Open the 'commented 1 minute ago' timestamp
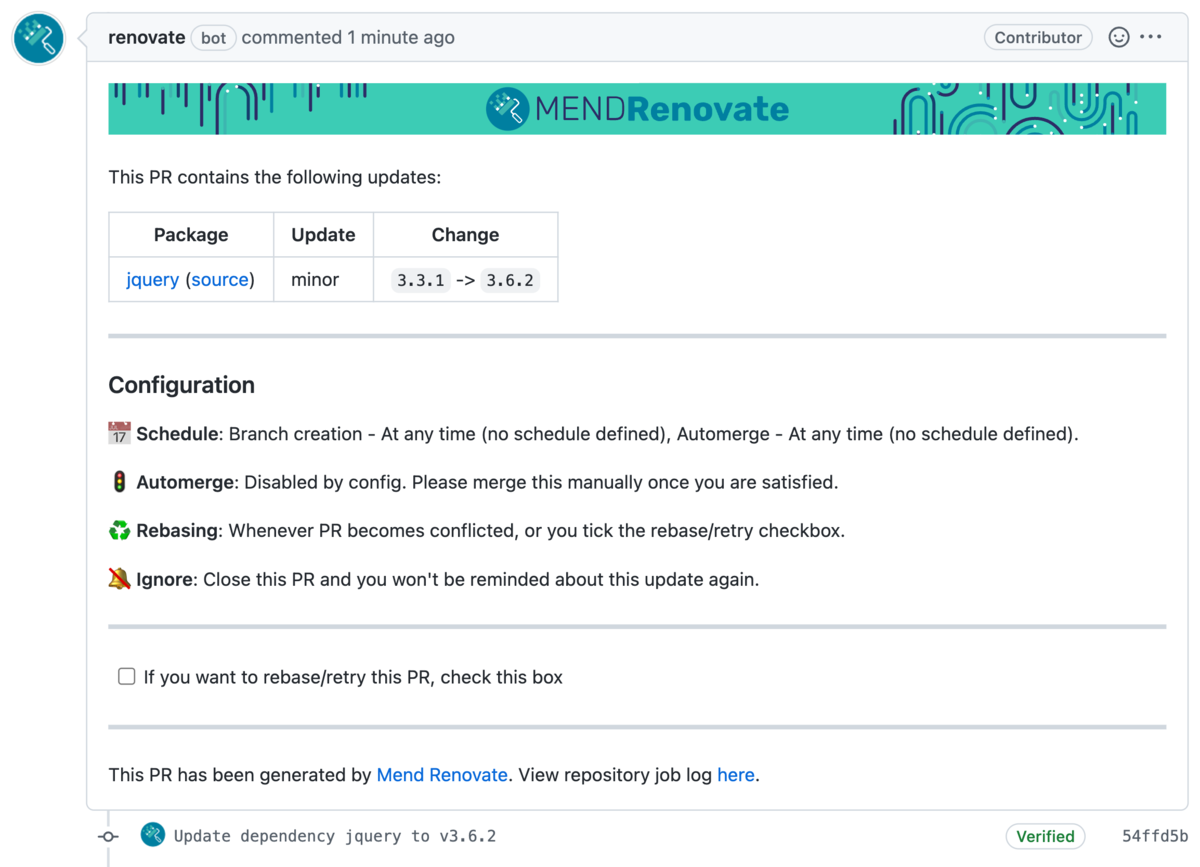 point(348,37)
